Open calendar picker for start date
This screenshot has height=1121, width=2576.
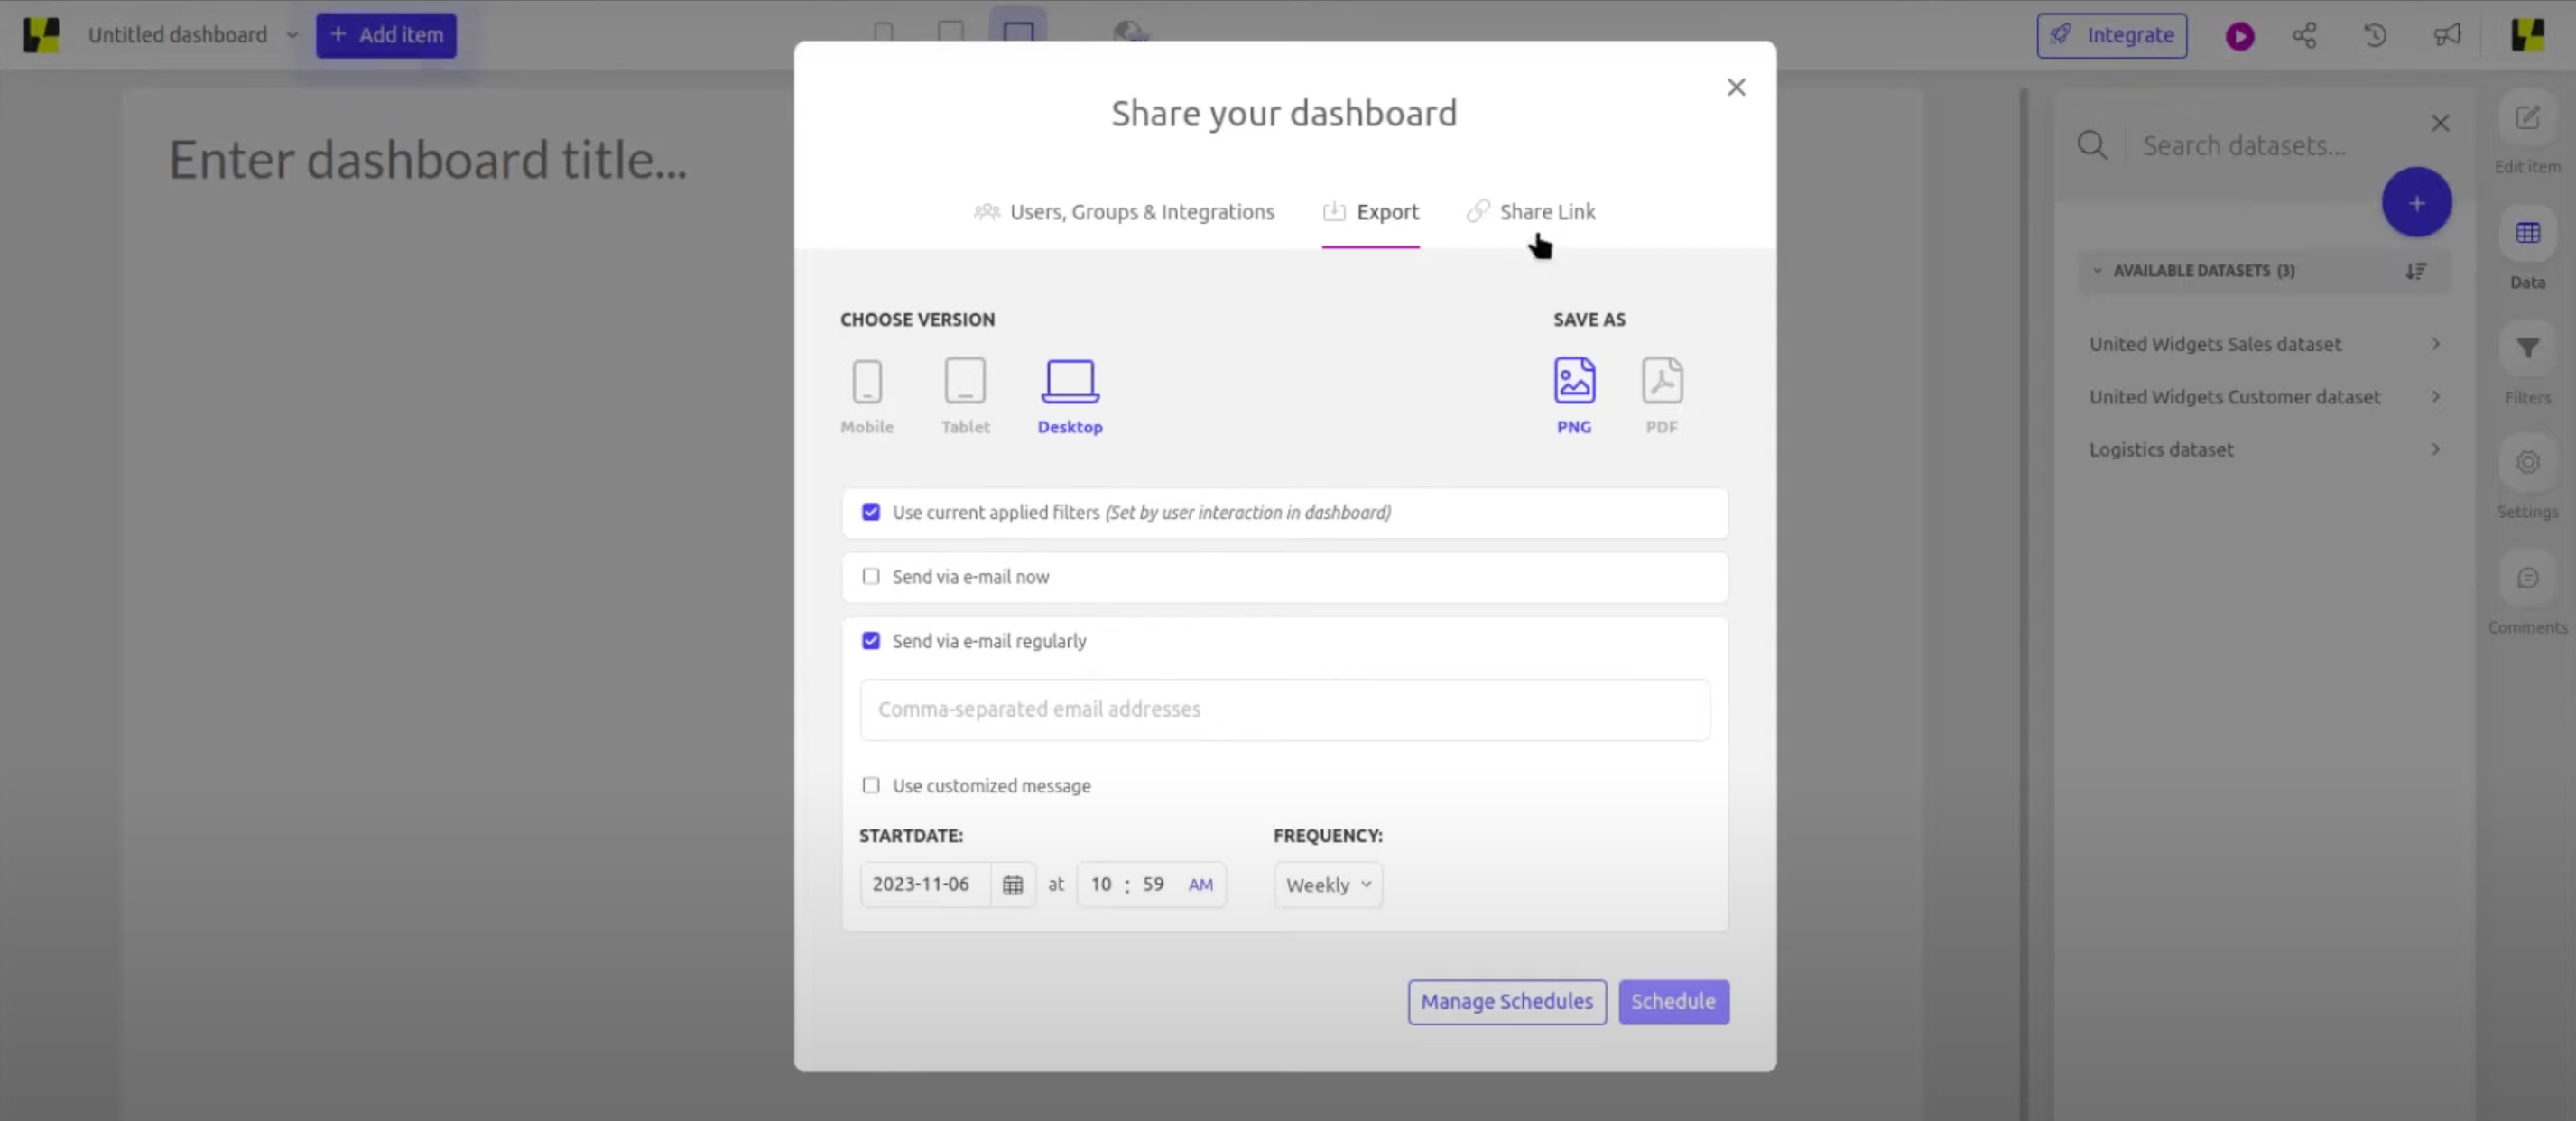point(1012,885)
